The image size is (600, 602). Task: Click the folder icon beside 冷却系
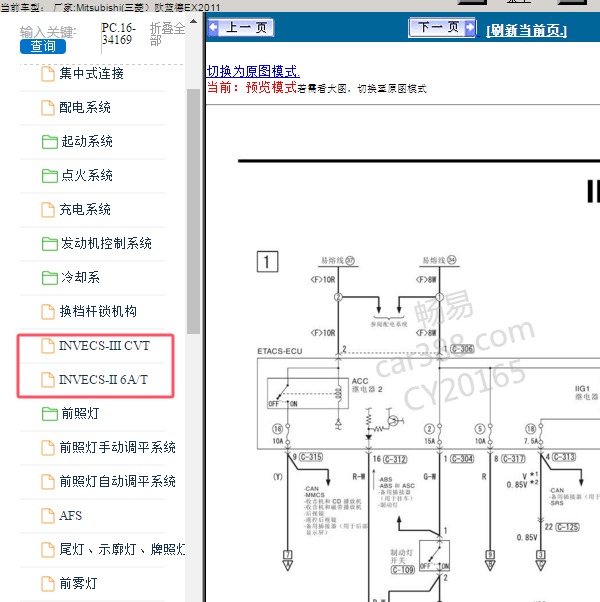pos(50,278)
